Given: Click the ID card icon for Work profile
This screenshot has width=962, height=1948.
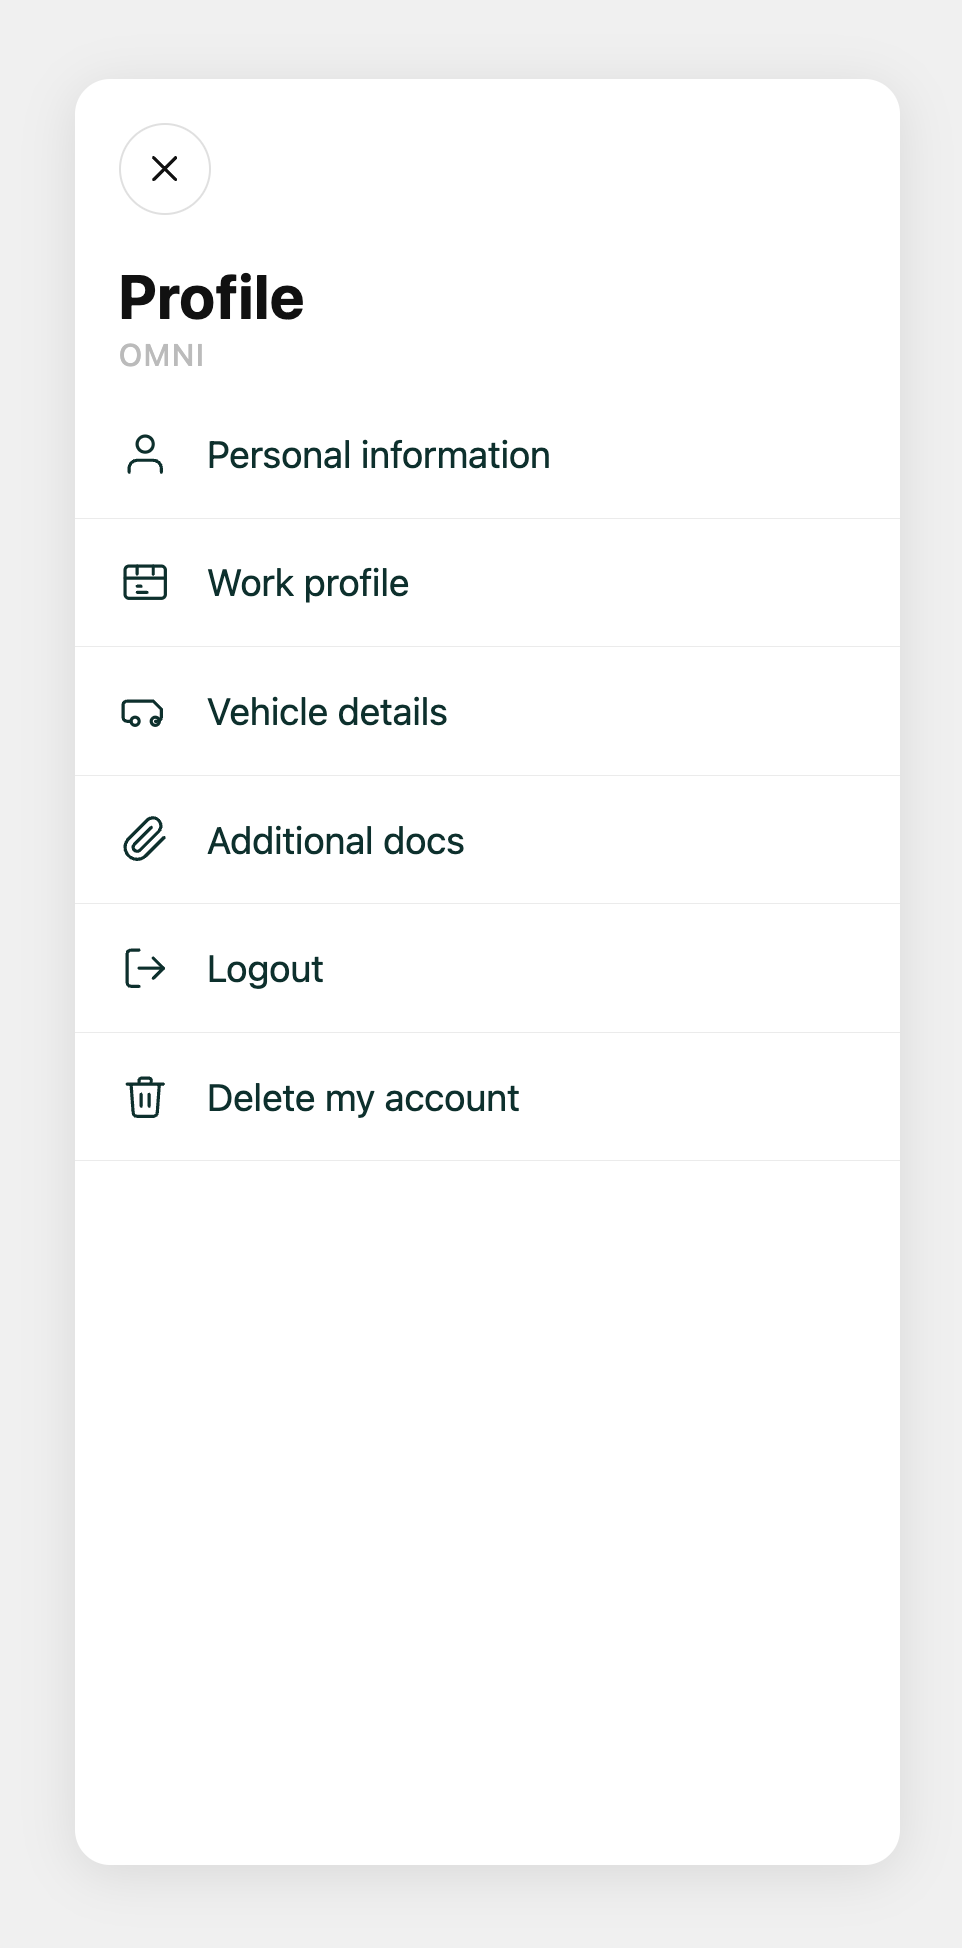Looking at the screenshot, I should [145, 582].
